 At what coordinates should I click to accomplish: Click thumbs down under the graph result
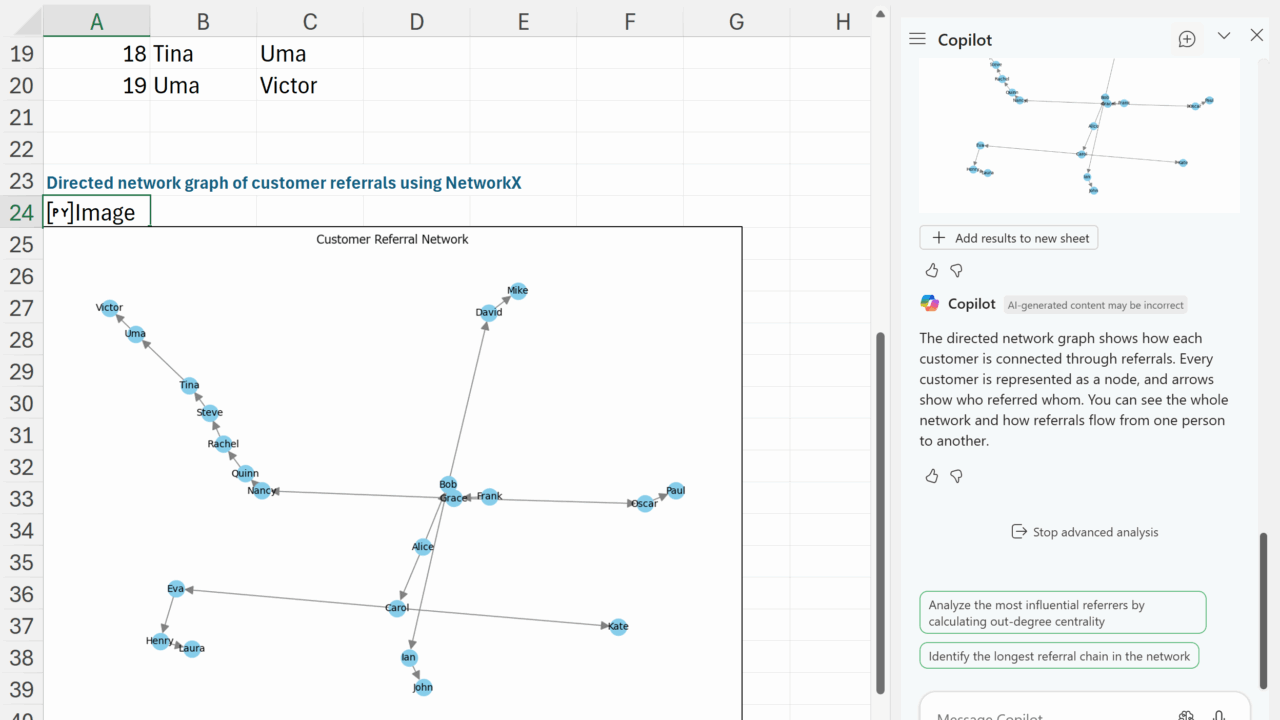coord(956,270)
